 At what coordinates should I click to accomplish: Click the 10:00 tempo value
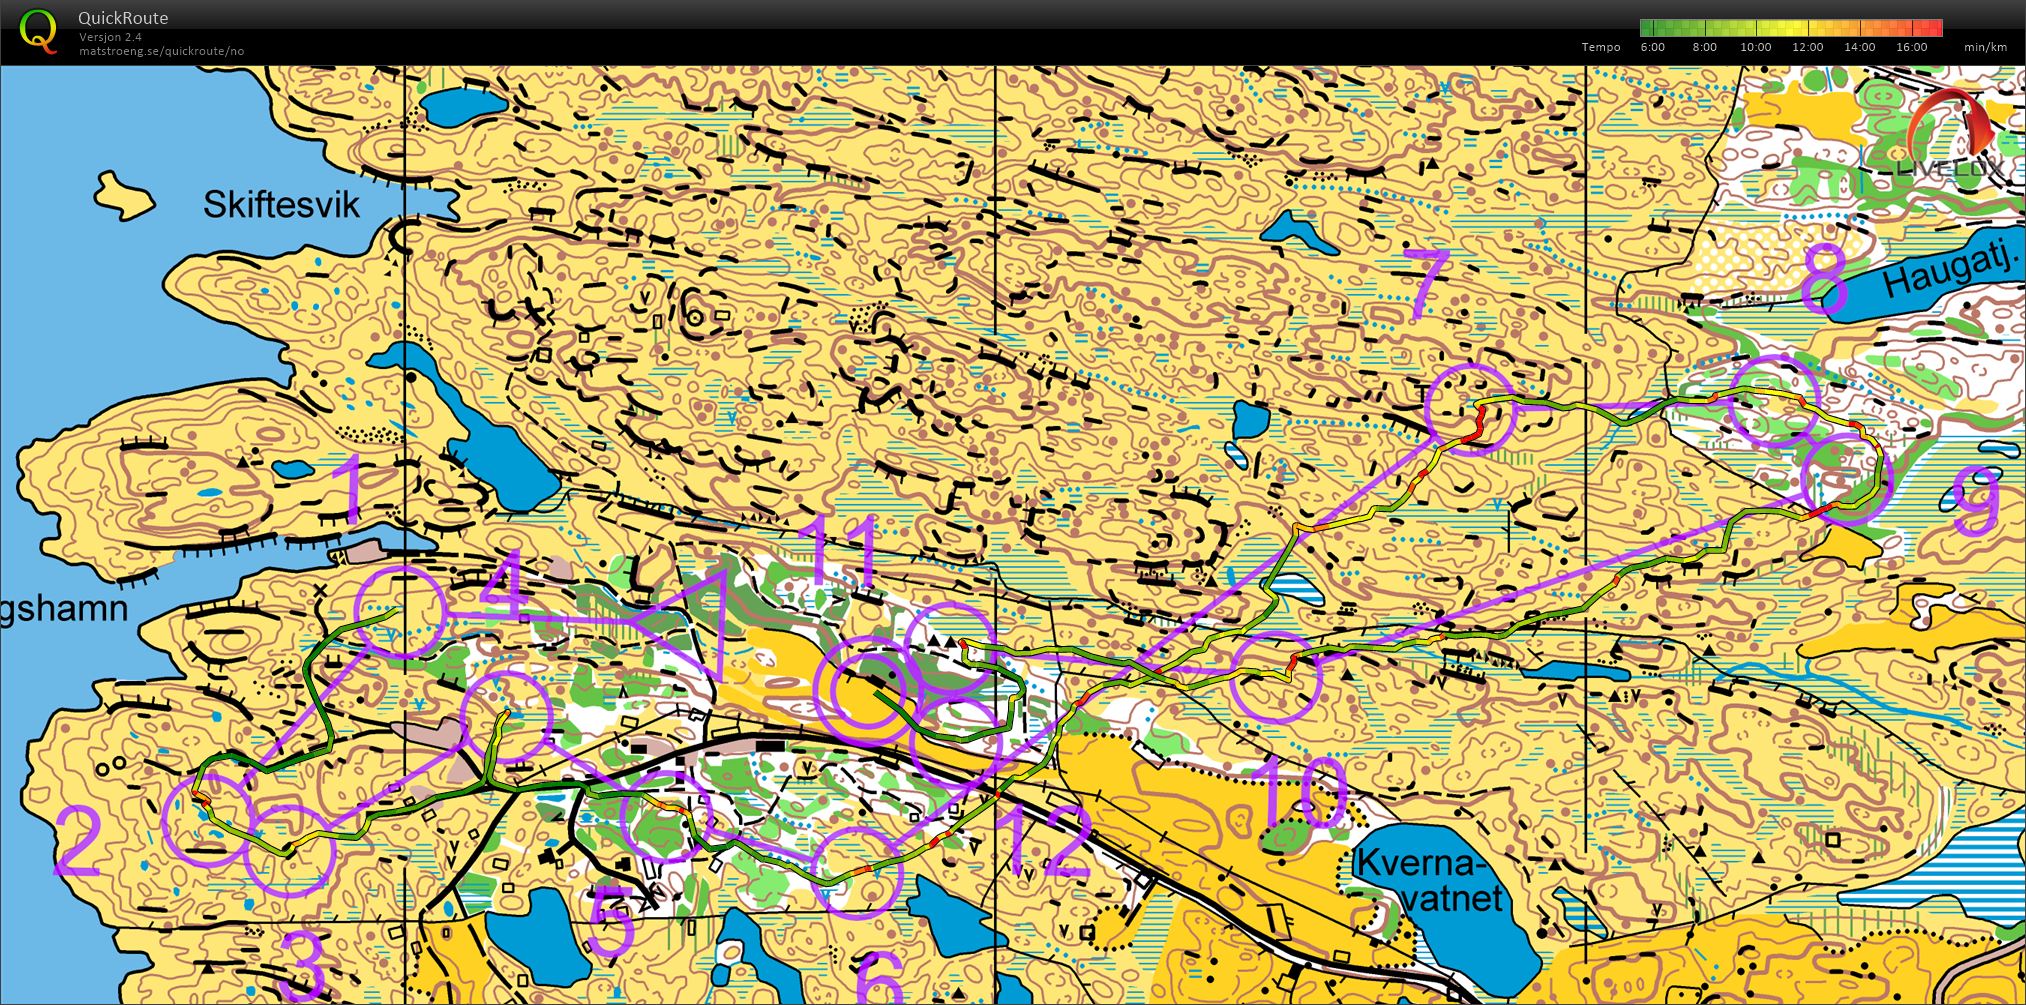[x=1755, y=47]
